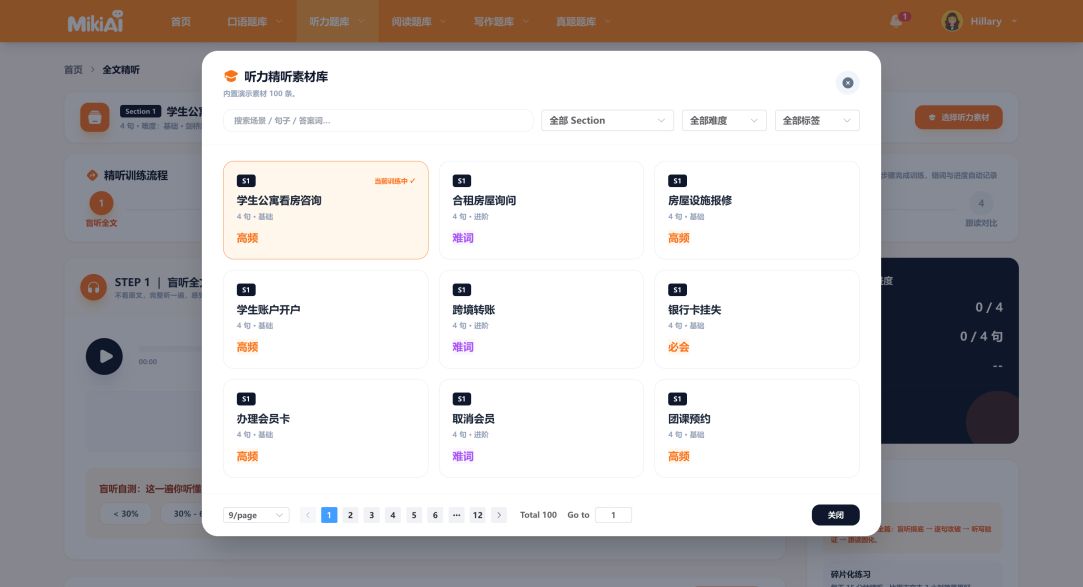Click the MikiAI logo
This screenshot has height=587, width=1083.
tap(95, 21)
